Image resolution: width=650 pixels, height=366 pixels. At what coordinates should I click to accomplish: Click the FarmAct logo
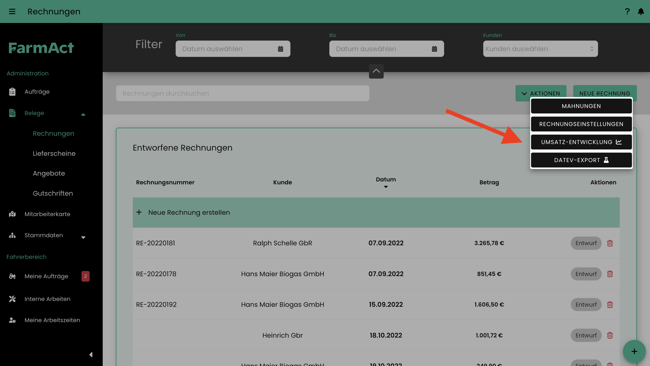41,48
